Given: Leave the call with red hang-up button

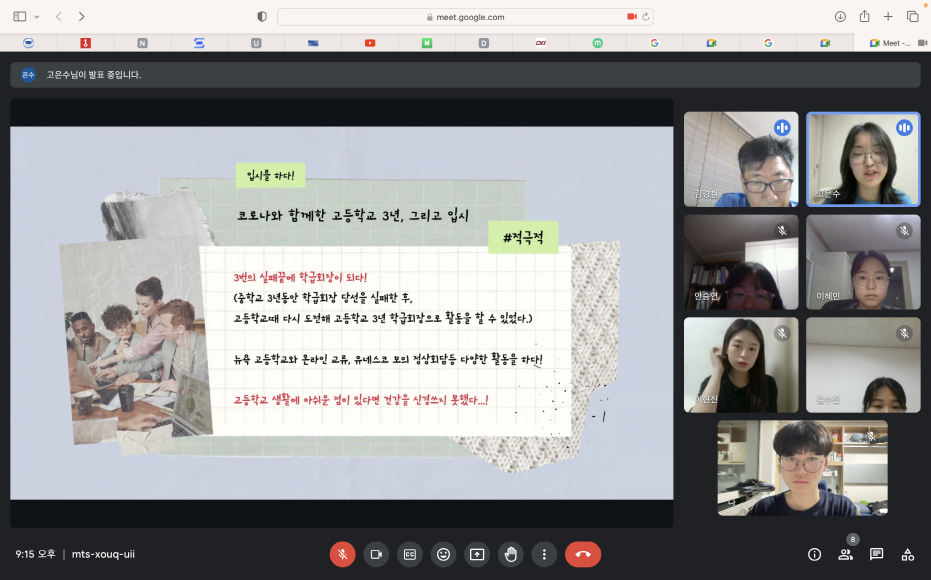Looking at the screenshot, I should 583,554.
